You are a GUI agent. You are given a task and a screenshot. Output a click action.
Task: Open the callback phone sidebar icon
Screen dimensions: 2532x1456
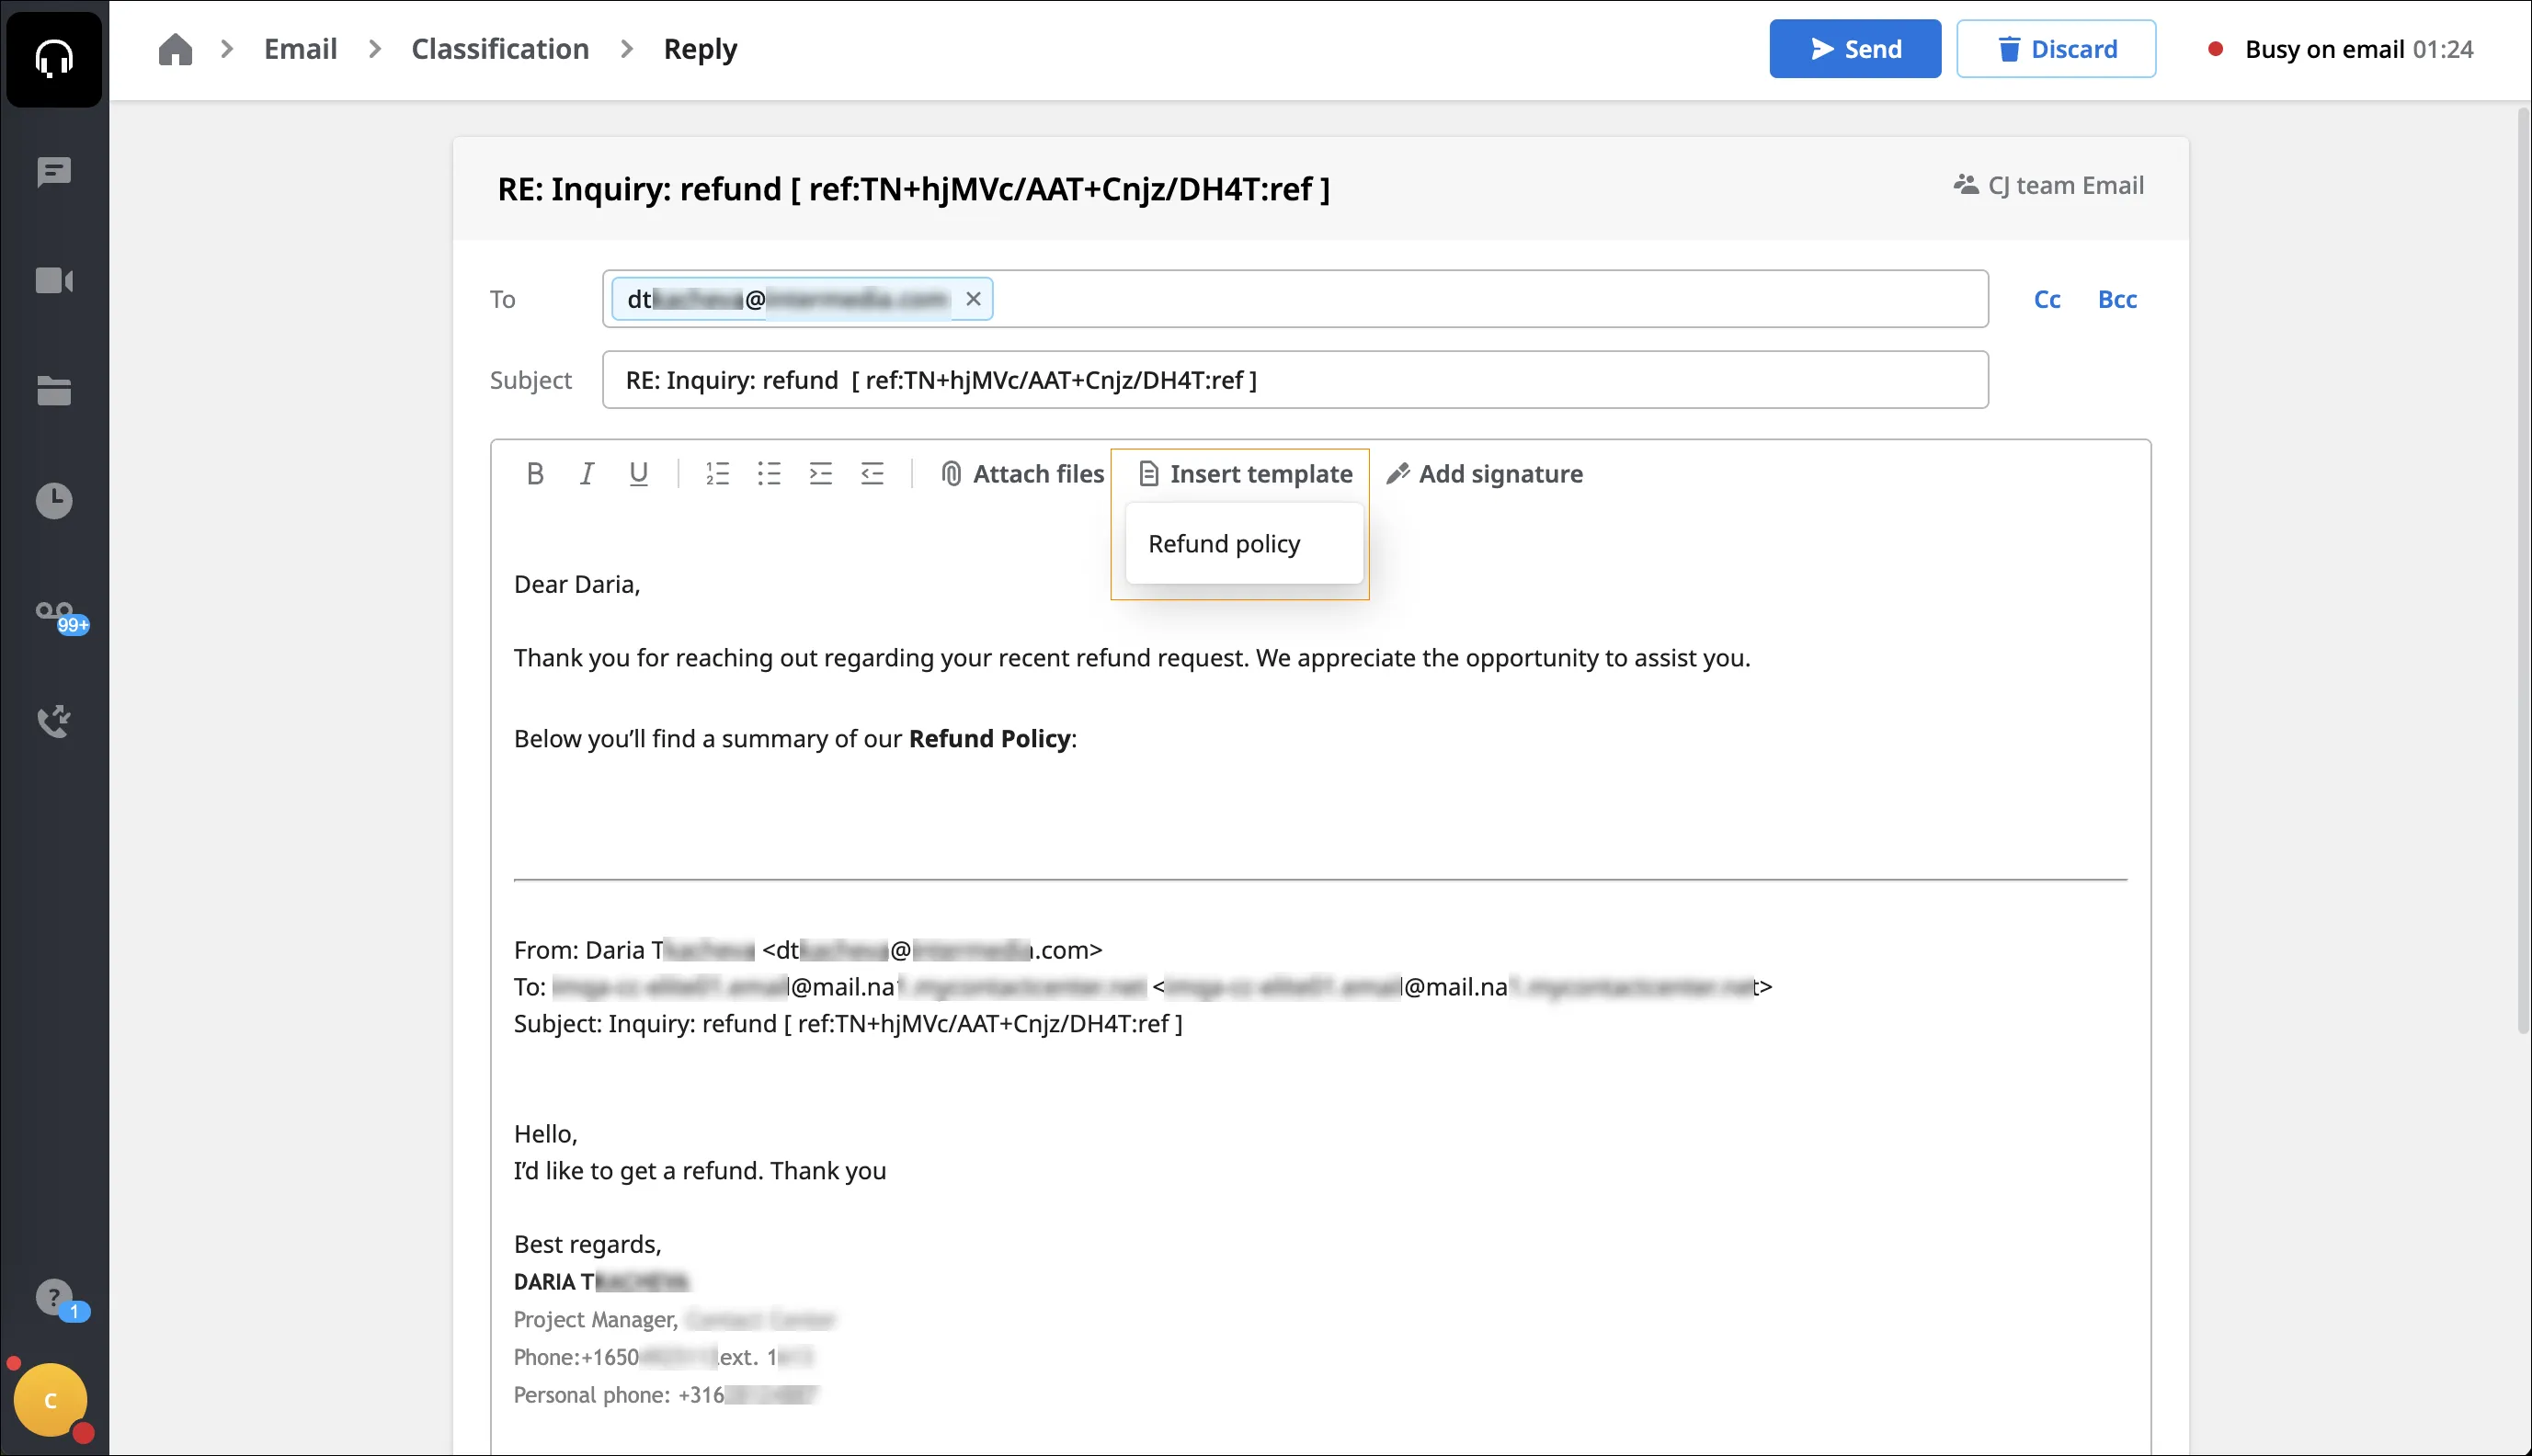(54, 721)
